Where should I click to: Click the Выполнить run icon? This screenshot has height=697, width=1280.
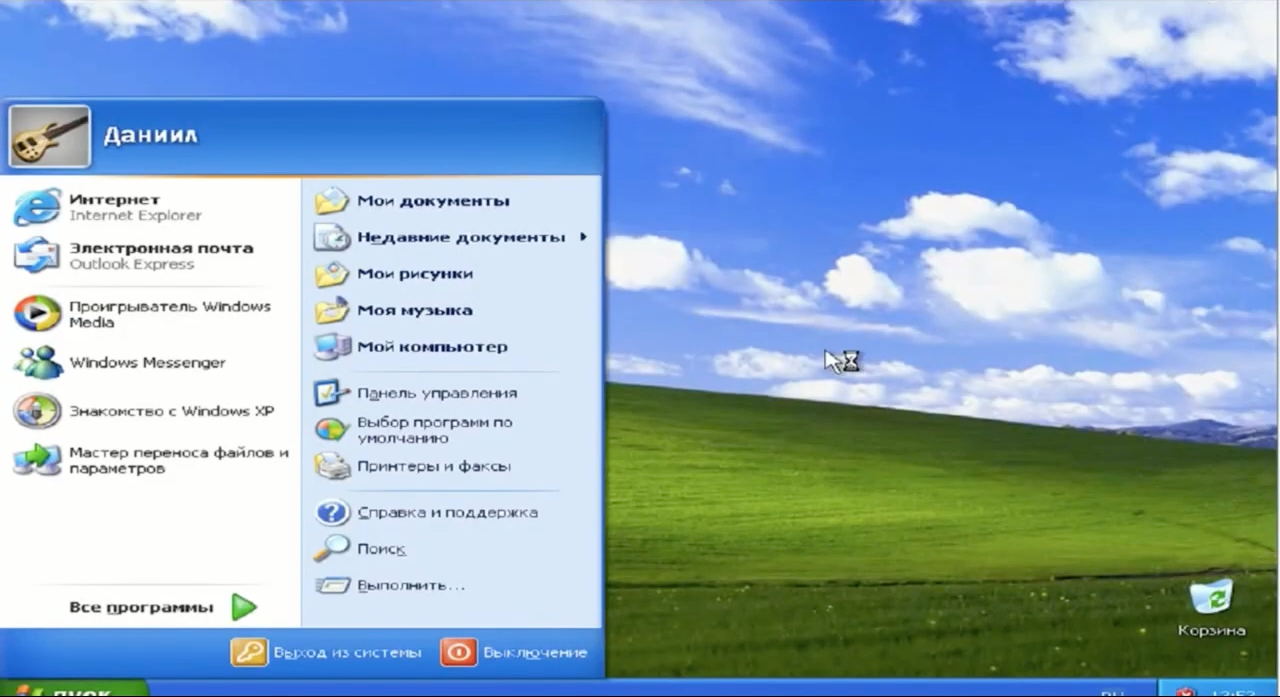pos(332,585)
